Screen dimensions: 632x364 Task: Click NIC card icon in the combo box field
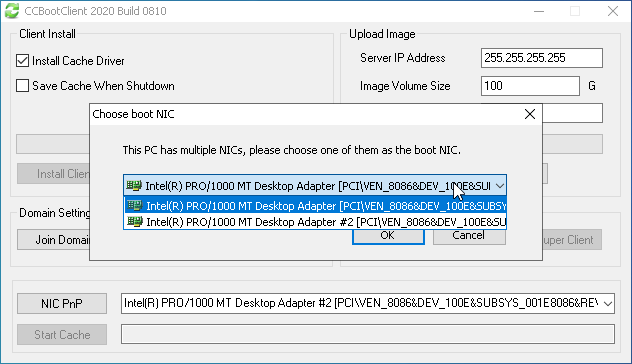click(134, 185)
